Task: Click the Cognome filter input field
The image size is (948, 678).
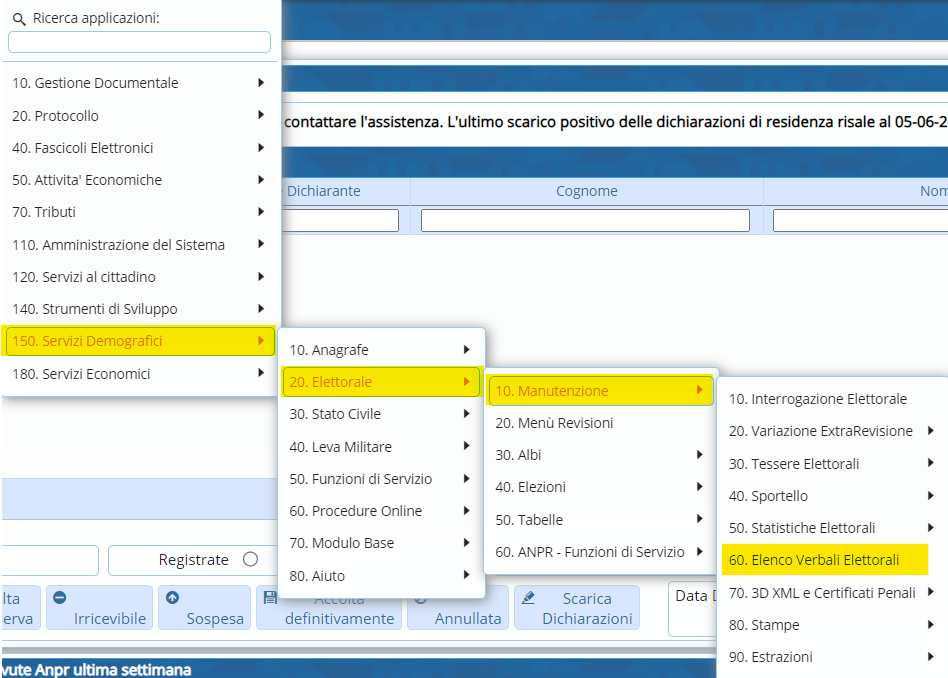Action: coord(585,220)
